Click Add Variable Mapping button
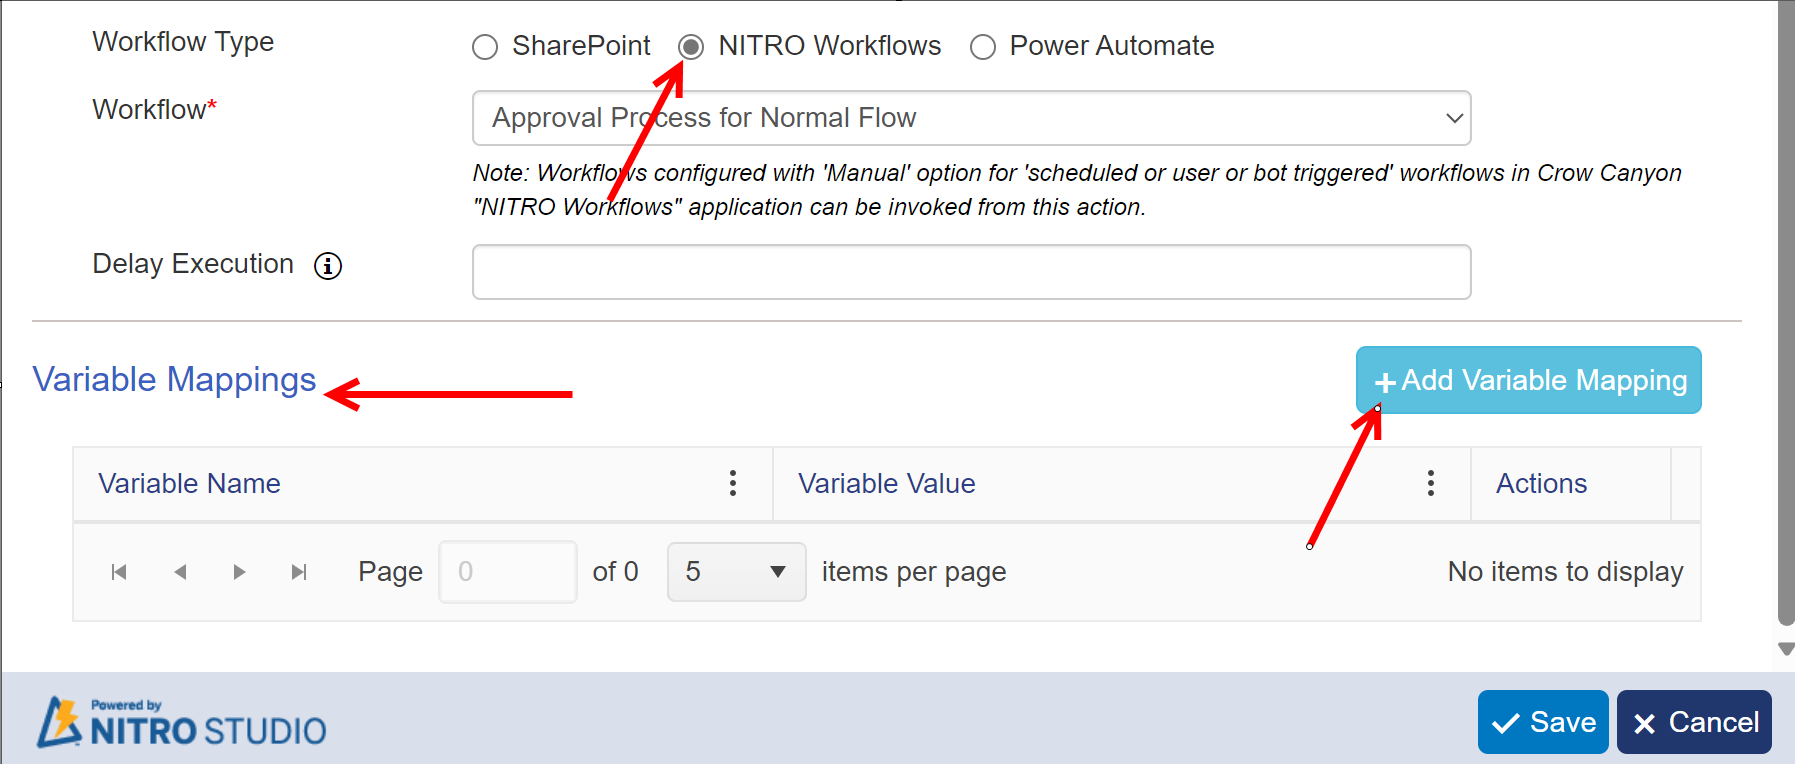The width and height of the screenshot is (1795, 764). click(1528, 380)
